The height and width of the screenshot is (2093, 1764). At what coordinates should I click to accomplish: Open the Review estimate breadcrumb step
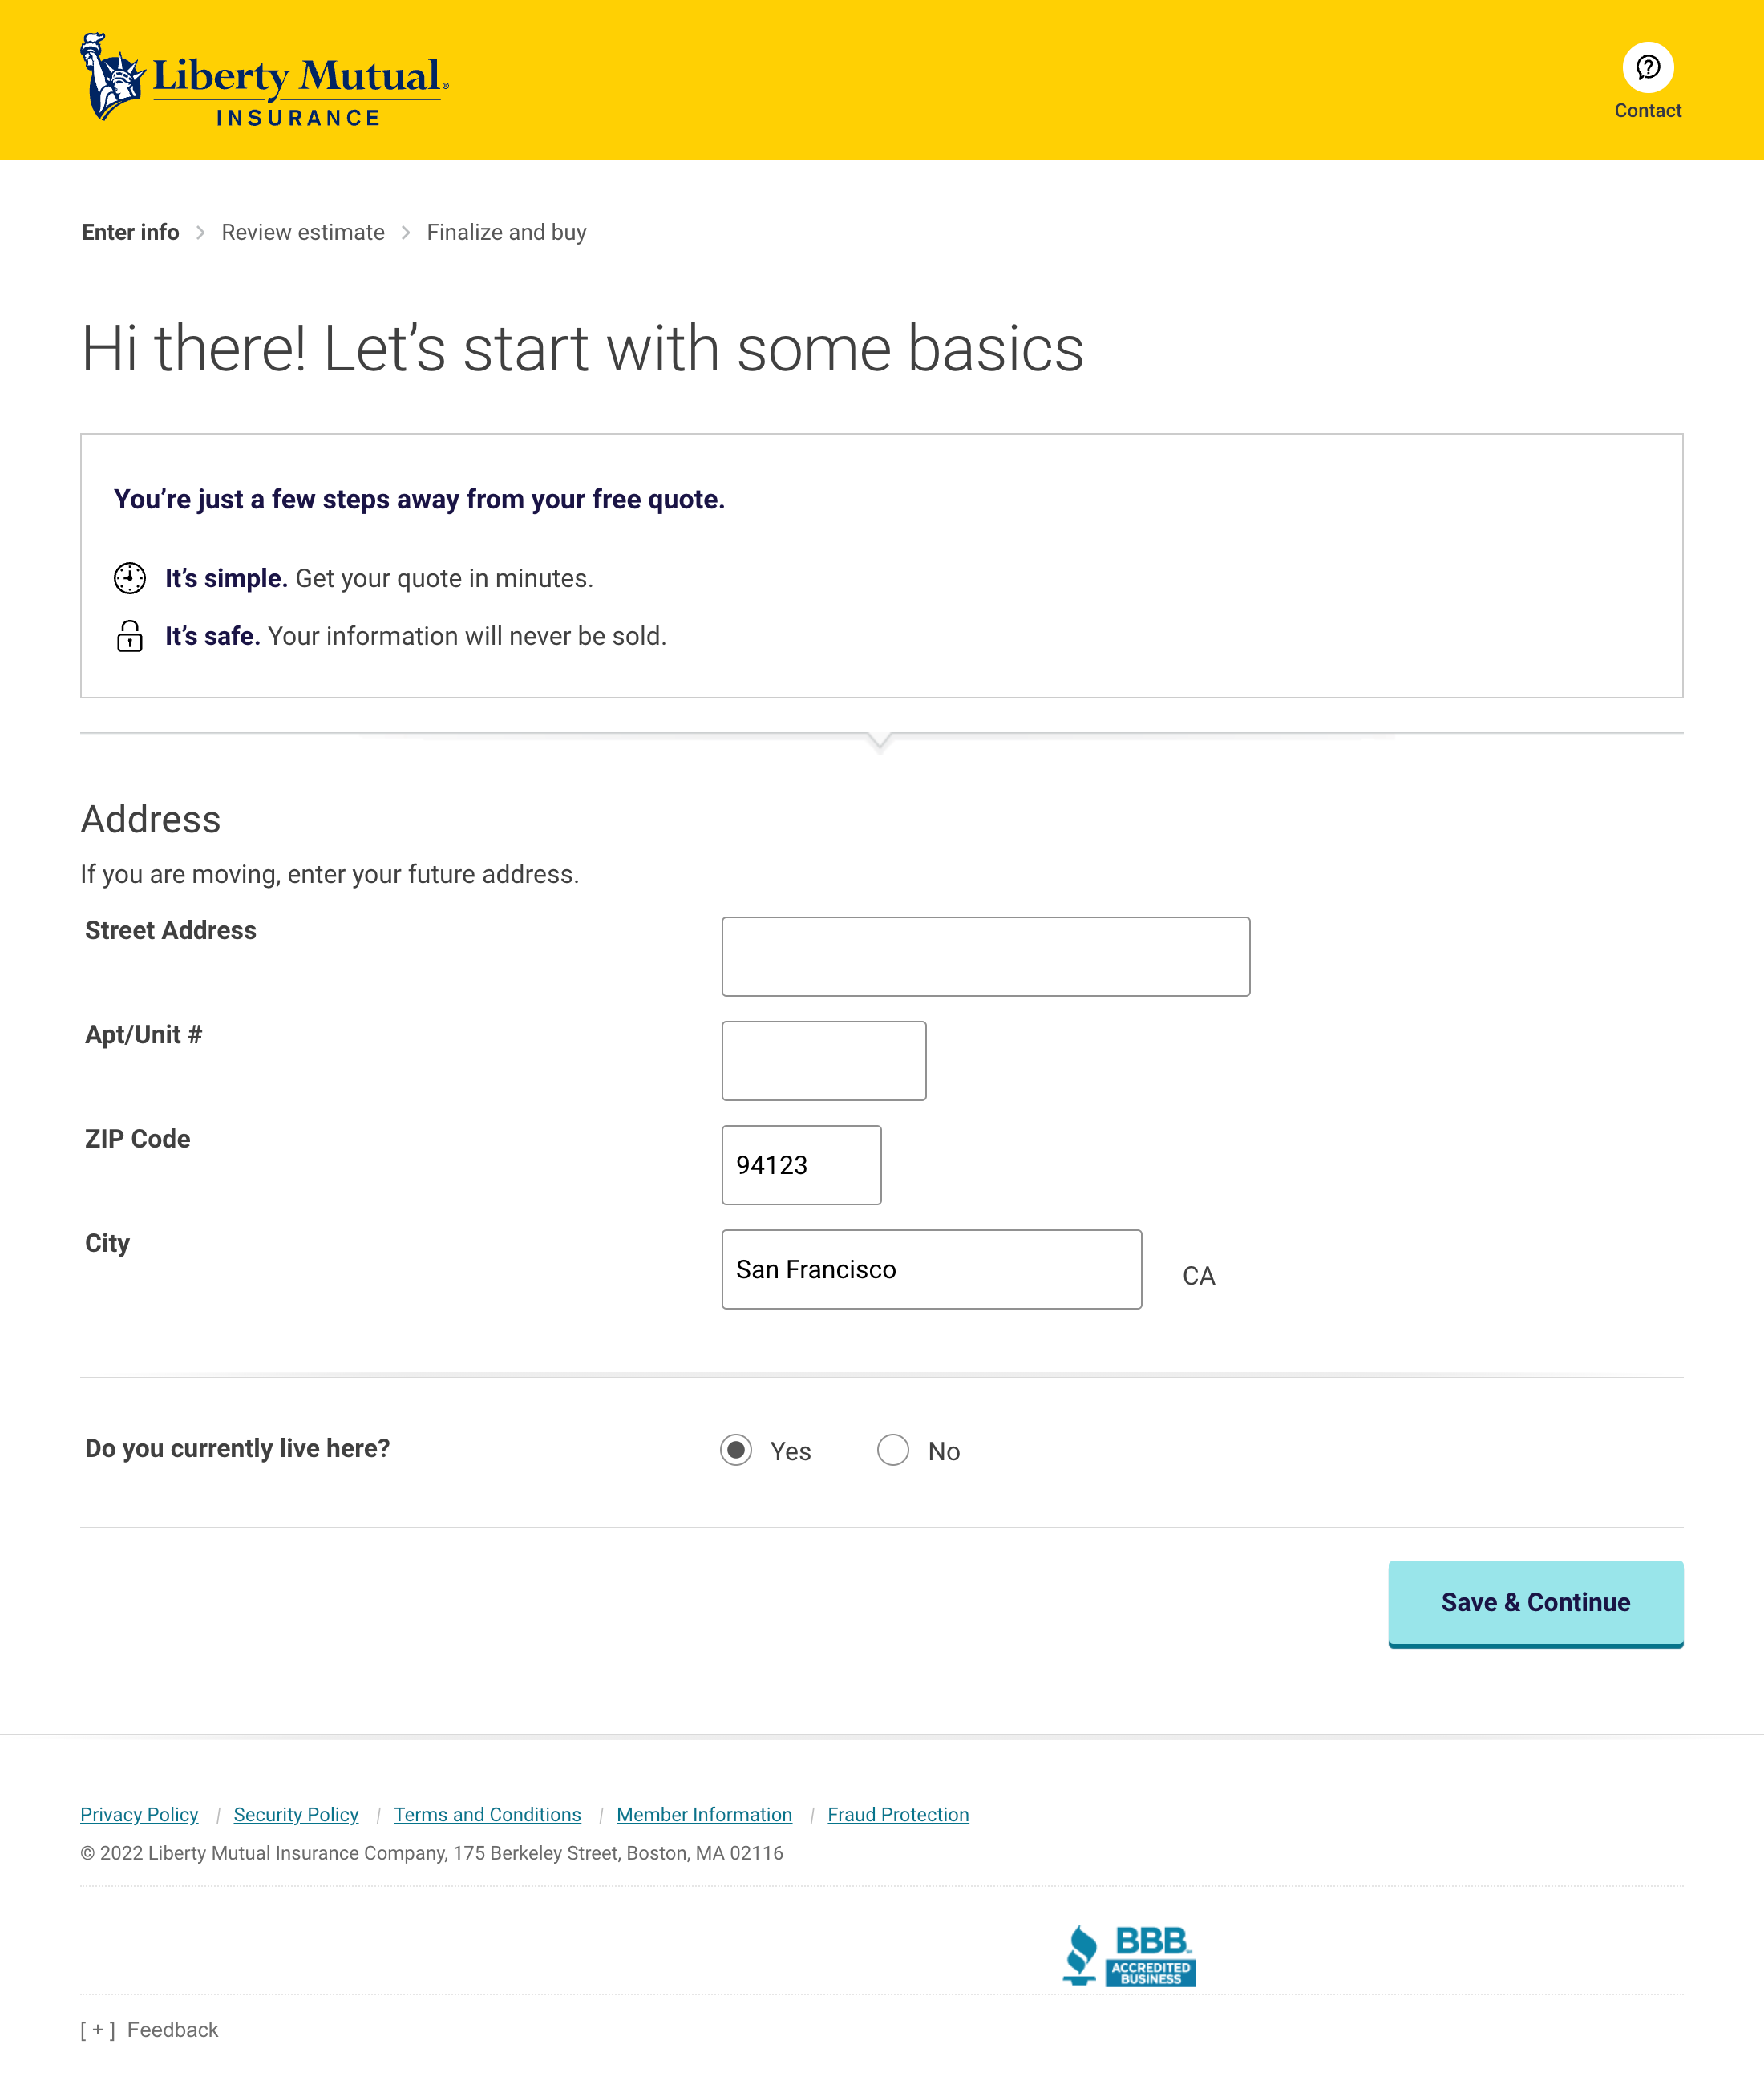point(303,232)
